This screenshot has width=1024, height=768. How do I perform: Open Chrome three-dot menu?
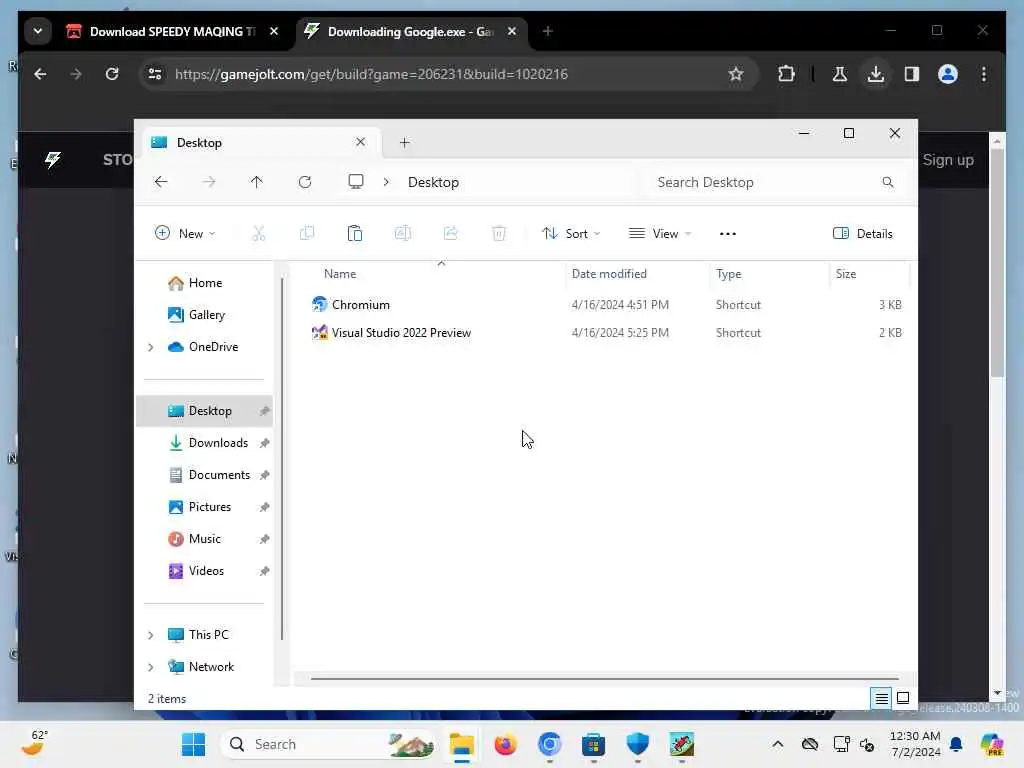pos(984,74)
